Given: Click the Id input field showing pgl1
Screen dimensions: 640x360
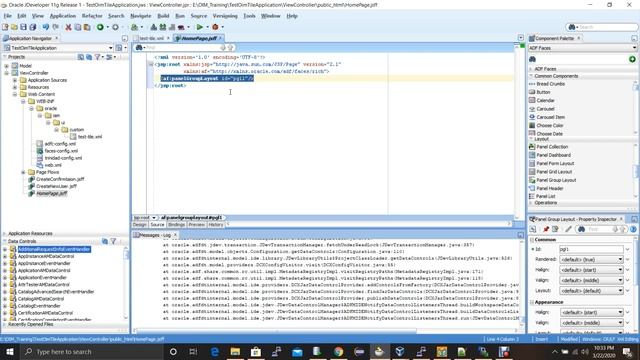Looking at the screenshot, I should tap(591, 249).
